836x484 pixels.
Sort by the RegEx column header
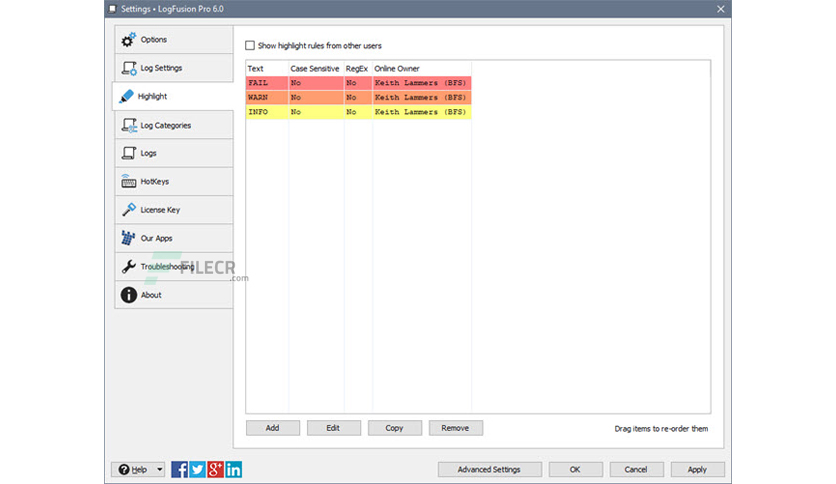[358, 69]
